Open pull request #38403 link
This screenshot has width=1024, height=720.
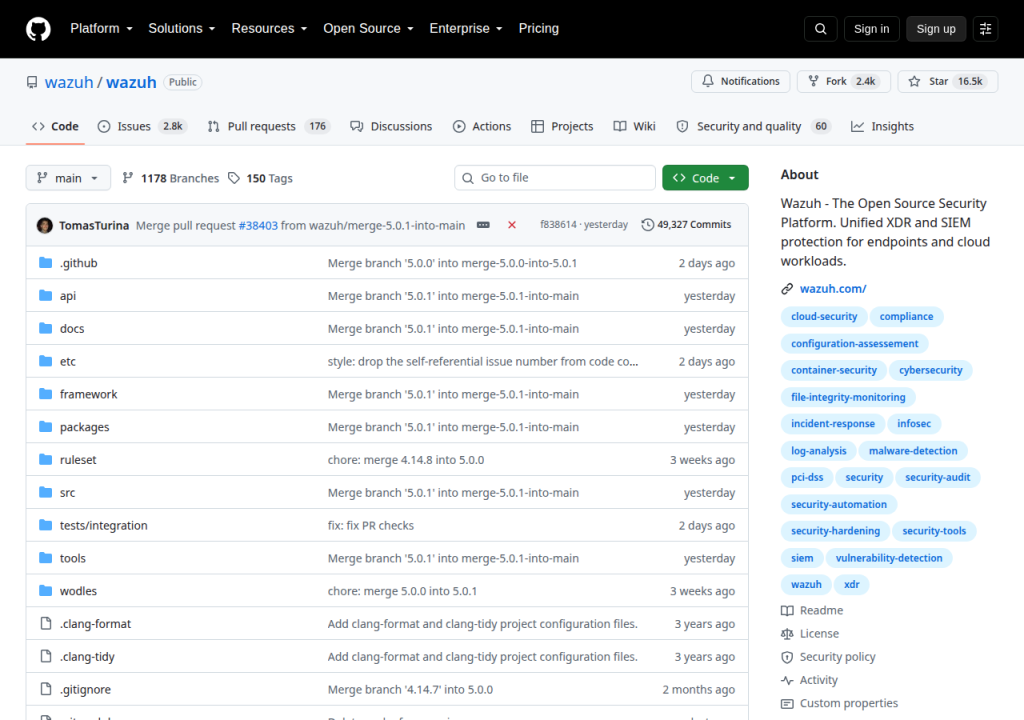click(x=258, y=225)
